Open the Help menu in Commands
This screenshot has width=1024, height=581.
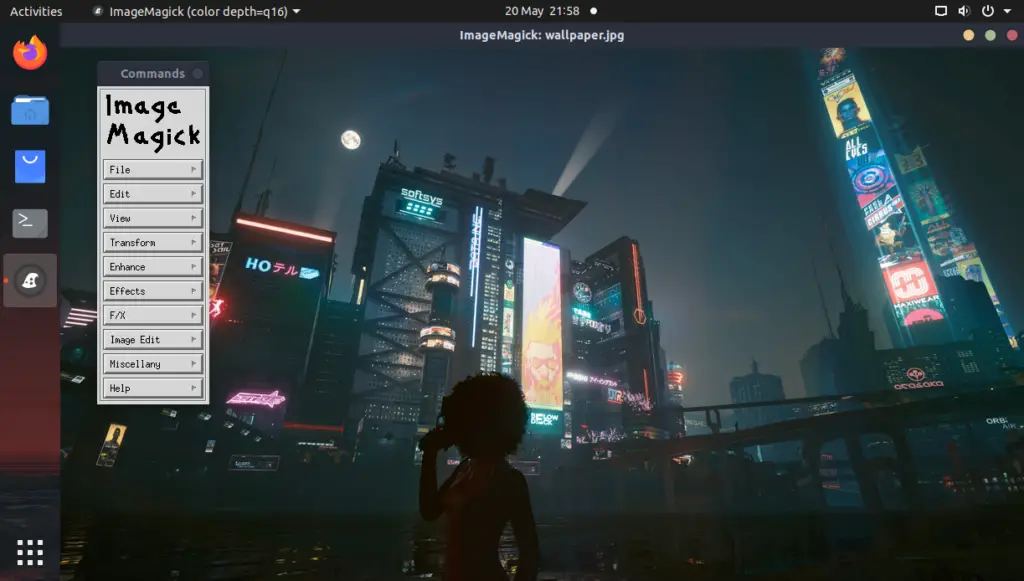153,388
